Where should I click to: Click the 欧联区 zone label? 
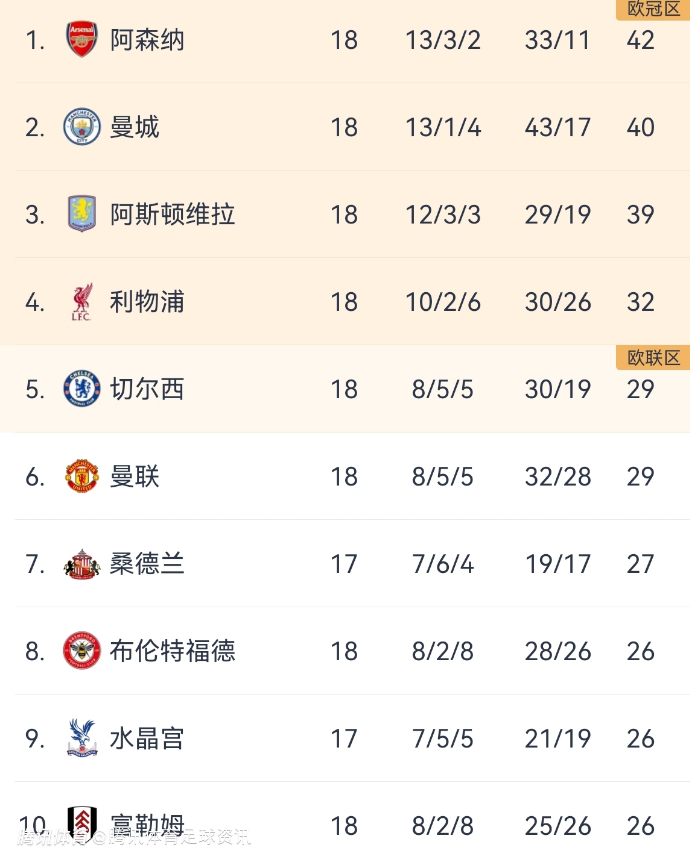[x=652, y=358]
